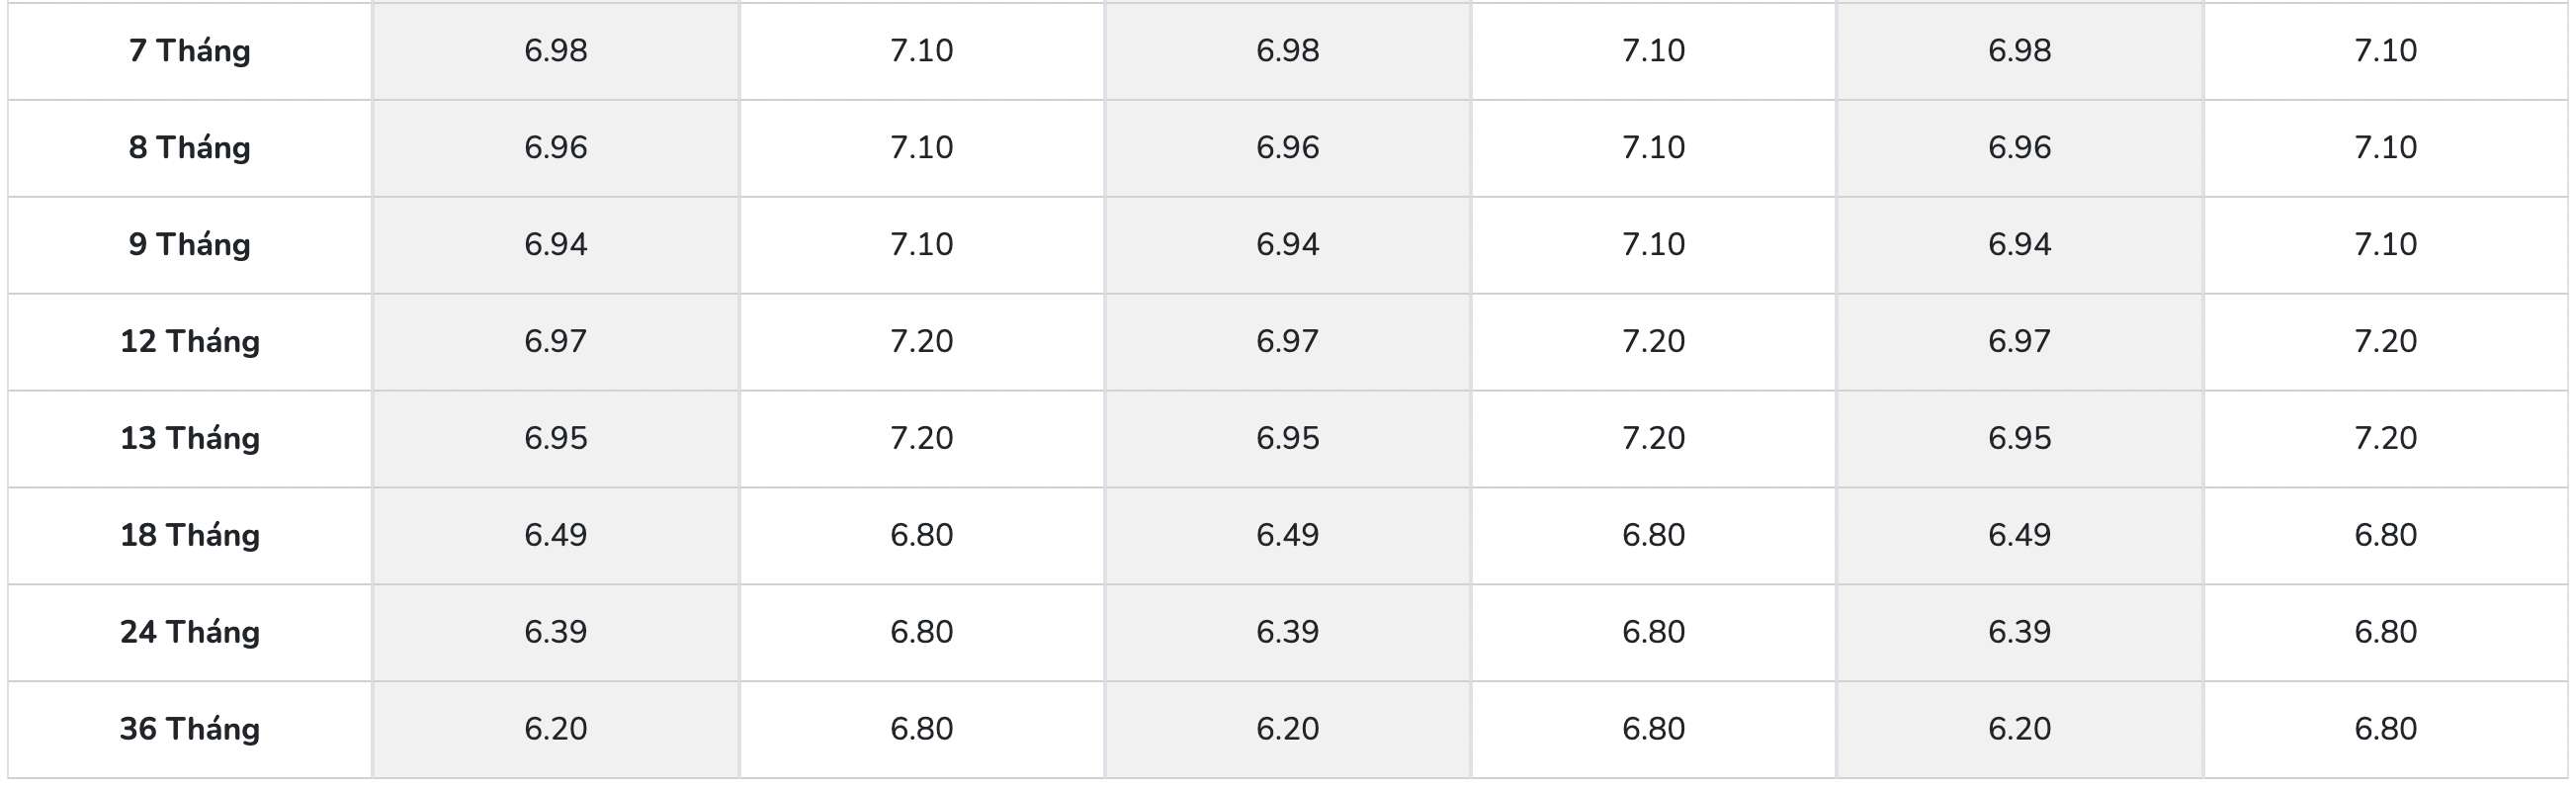Select the last 7.10 value in 7 Tháng row
The height and width of the screenshot is (791, 2576).
tap(2385, 51)
